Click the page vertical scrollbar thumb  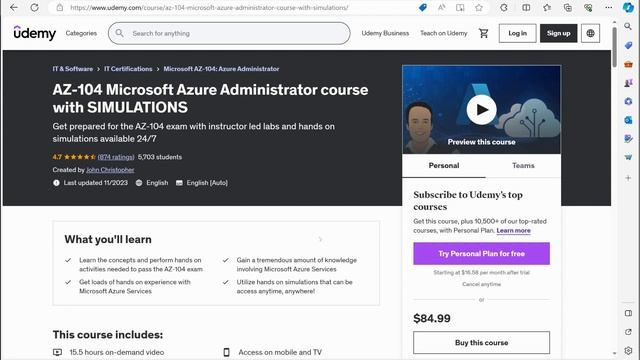[614, 47]
